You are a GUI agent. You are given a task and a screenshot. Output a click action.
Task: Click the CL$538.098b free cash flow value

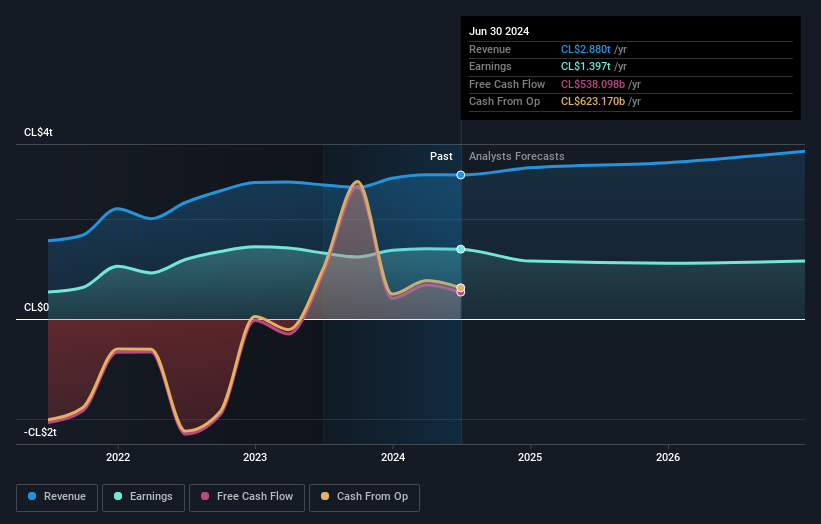593,84
